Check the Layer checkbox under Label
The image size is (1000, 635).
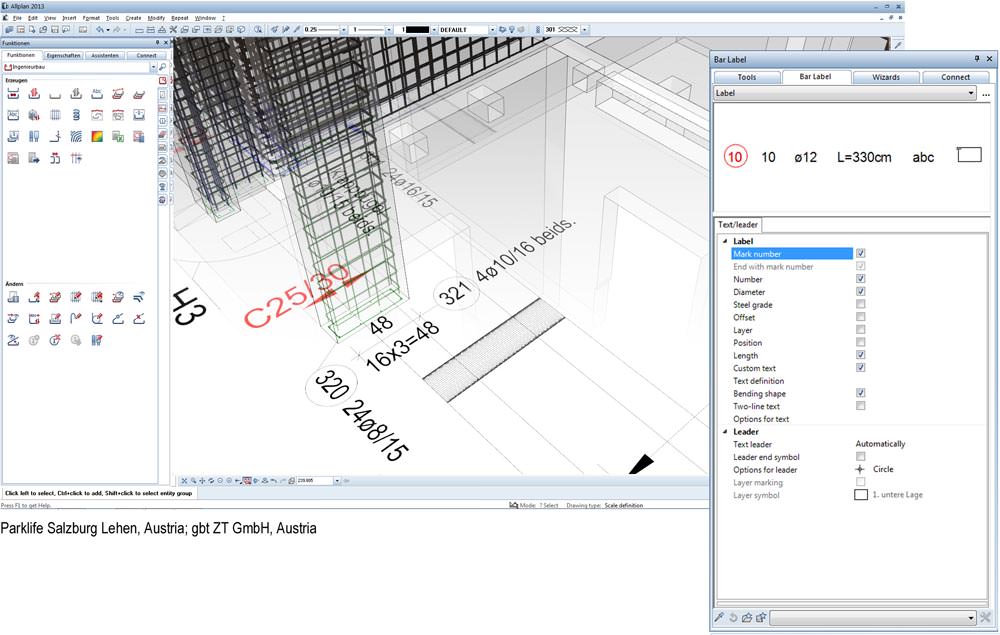(x=860, y=330)
